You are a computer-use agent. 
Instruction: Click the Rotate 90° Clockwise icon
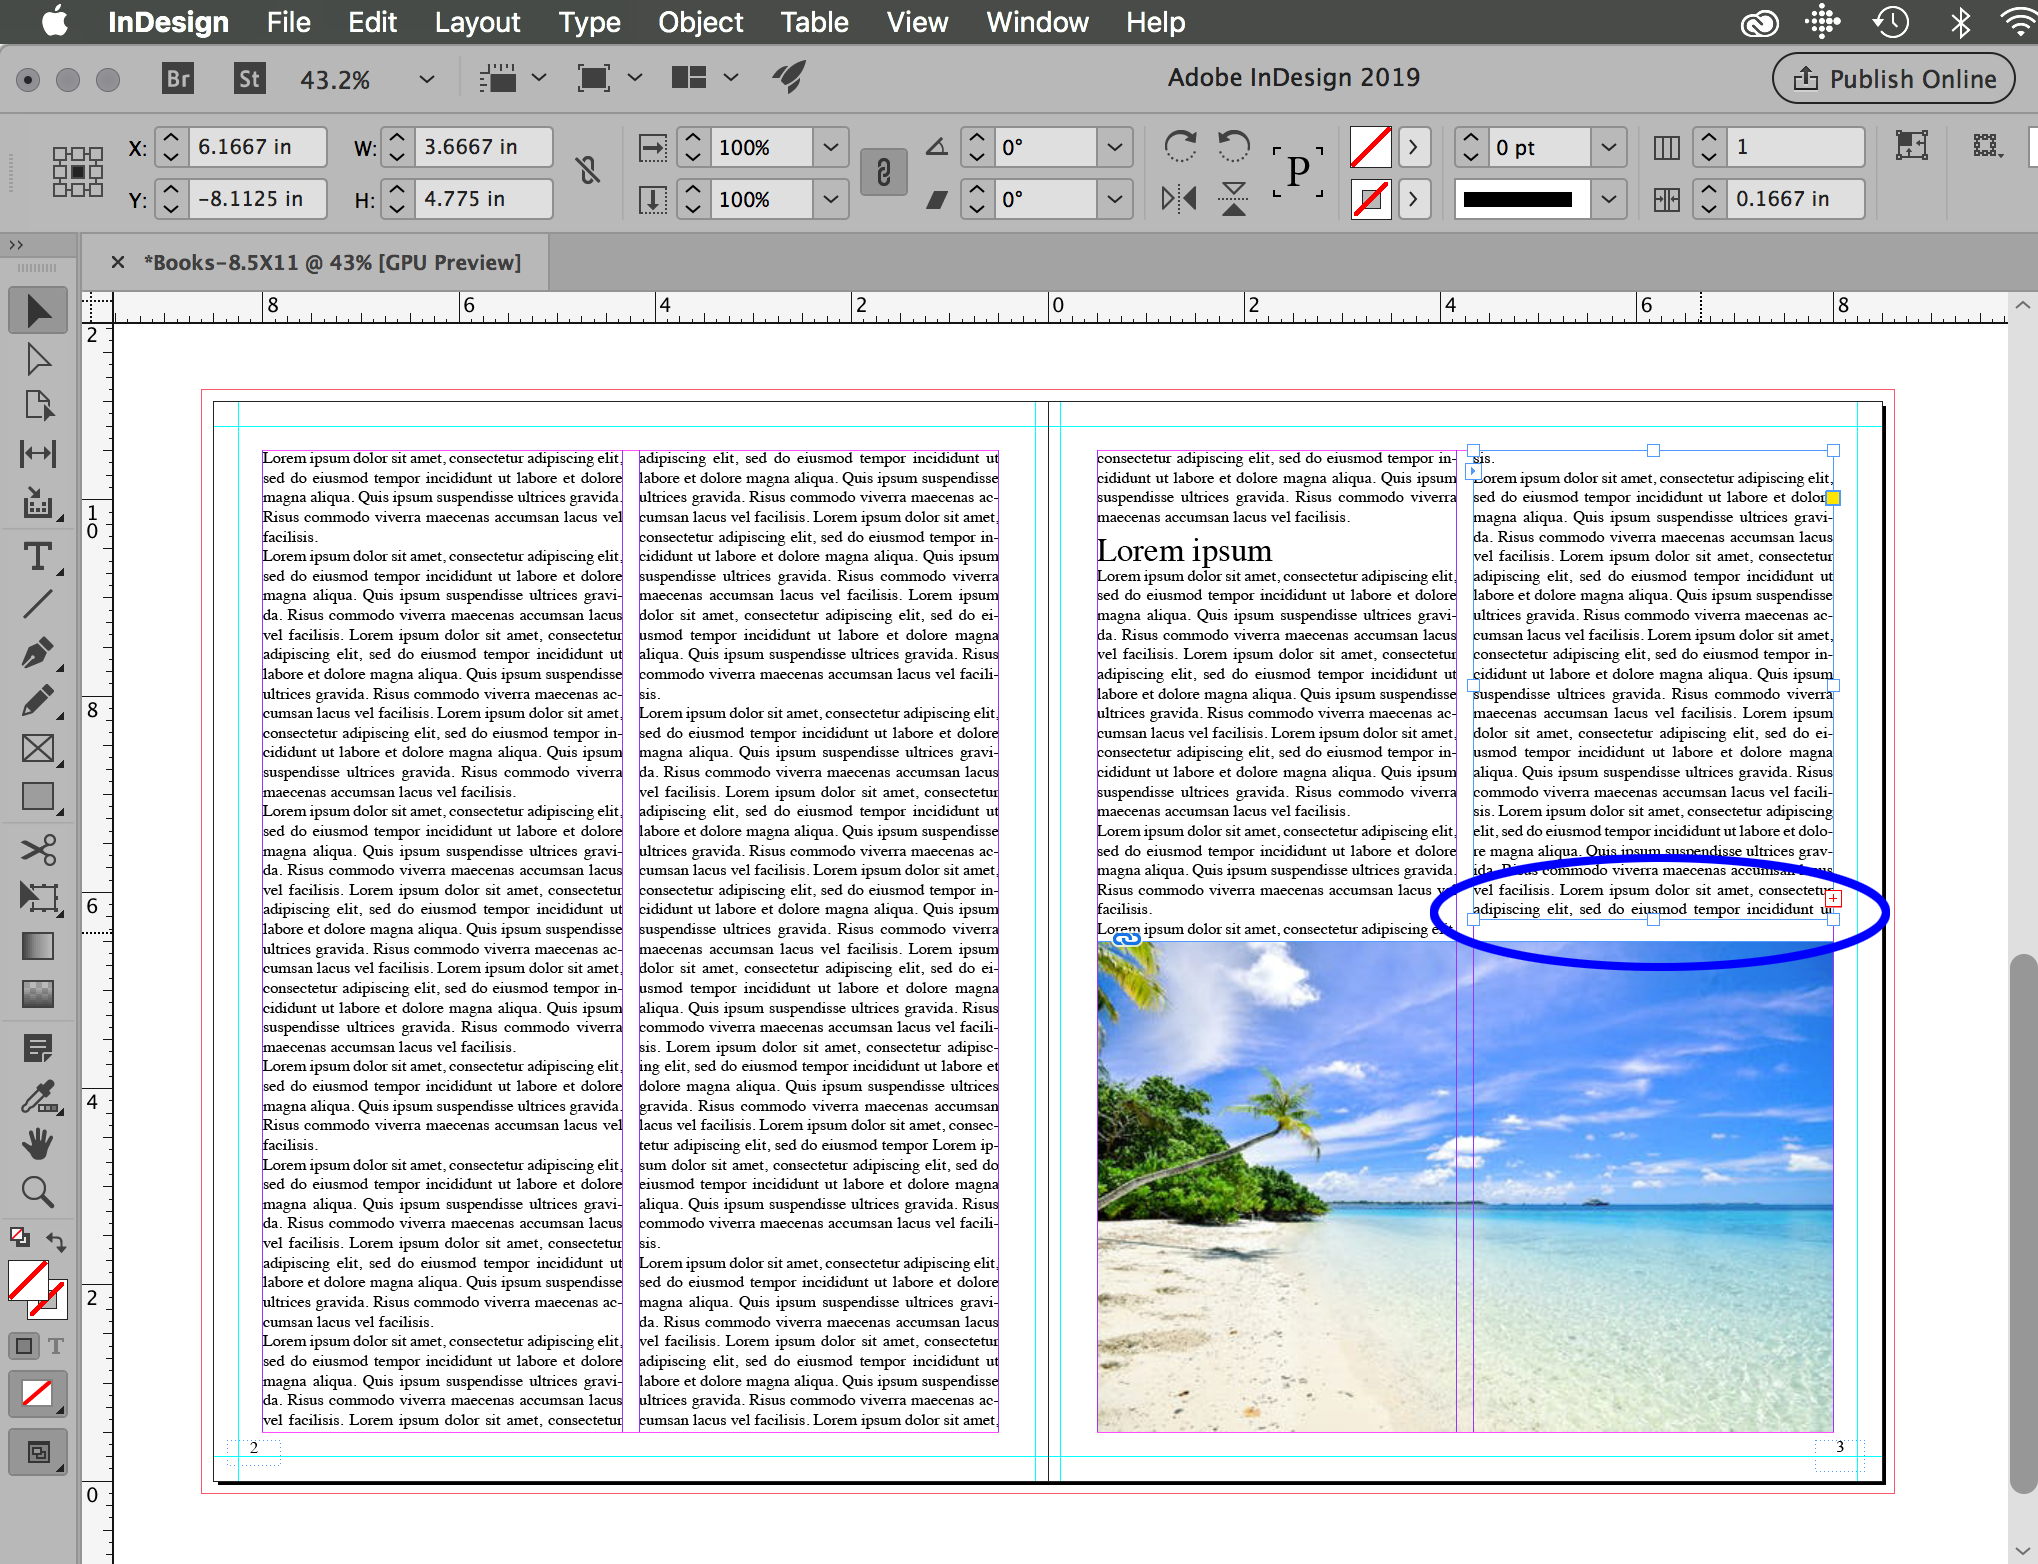(x=1180, y=147)
